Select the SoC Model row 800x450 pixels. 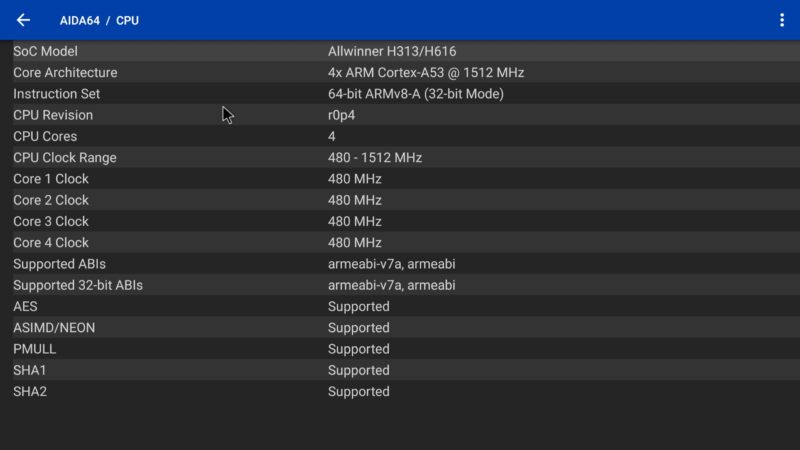(x=400, y=51)
